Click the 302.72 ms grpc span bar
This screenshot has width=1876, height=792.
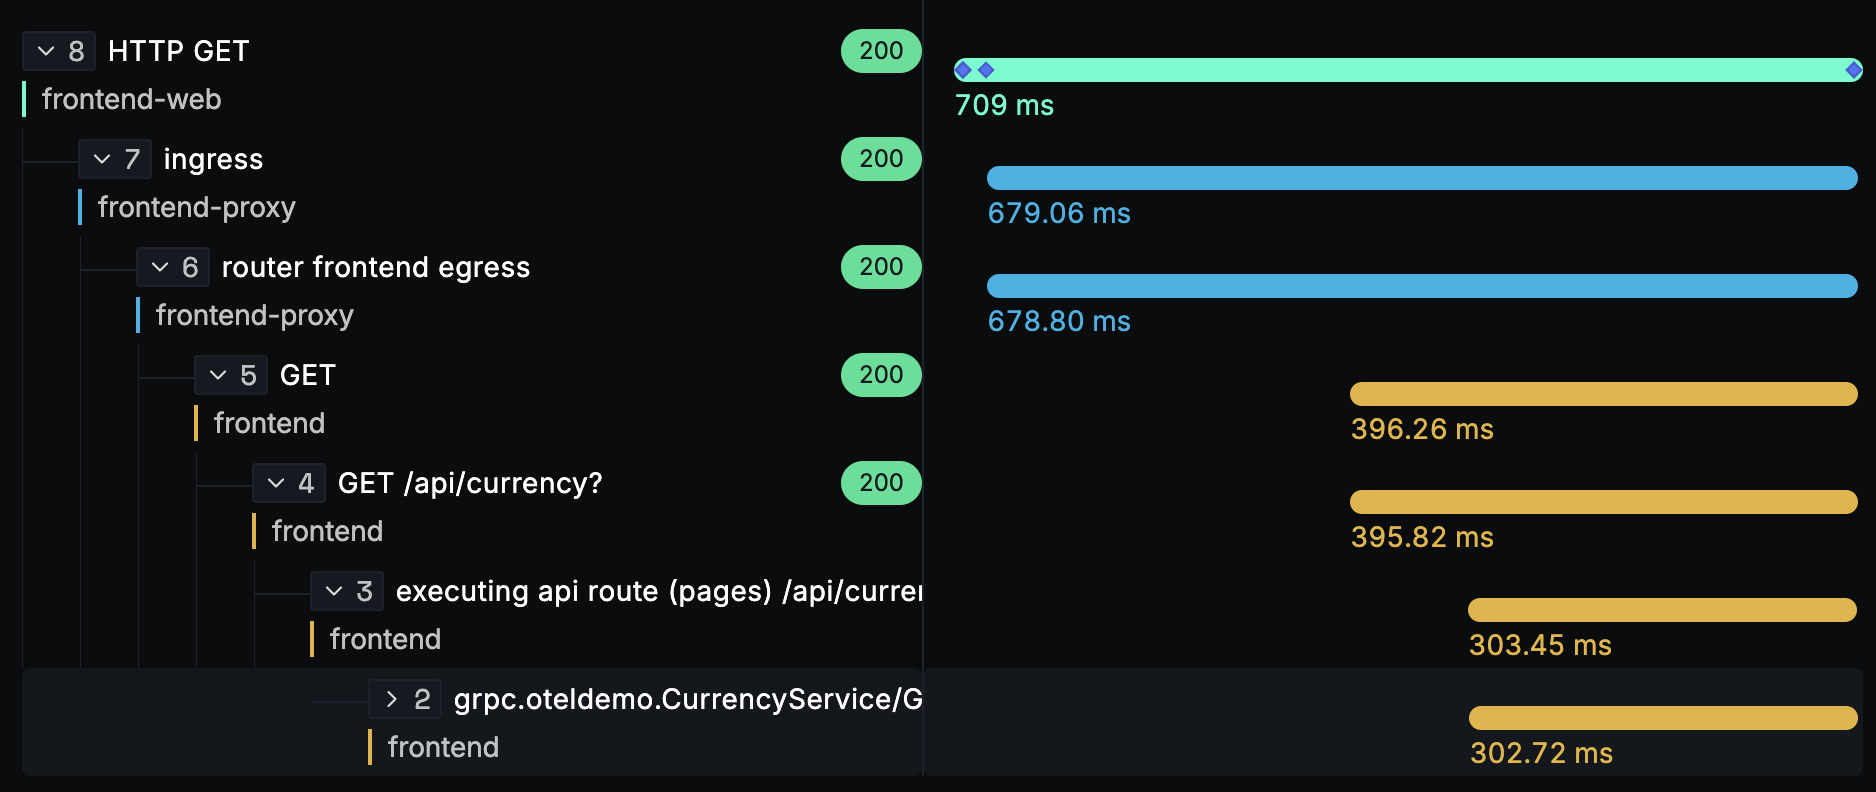tap(1662, 718)
